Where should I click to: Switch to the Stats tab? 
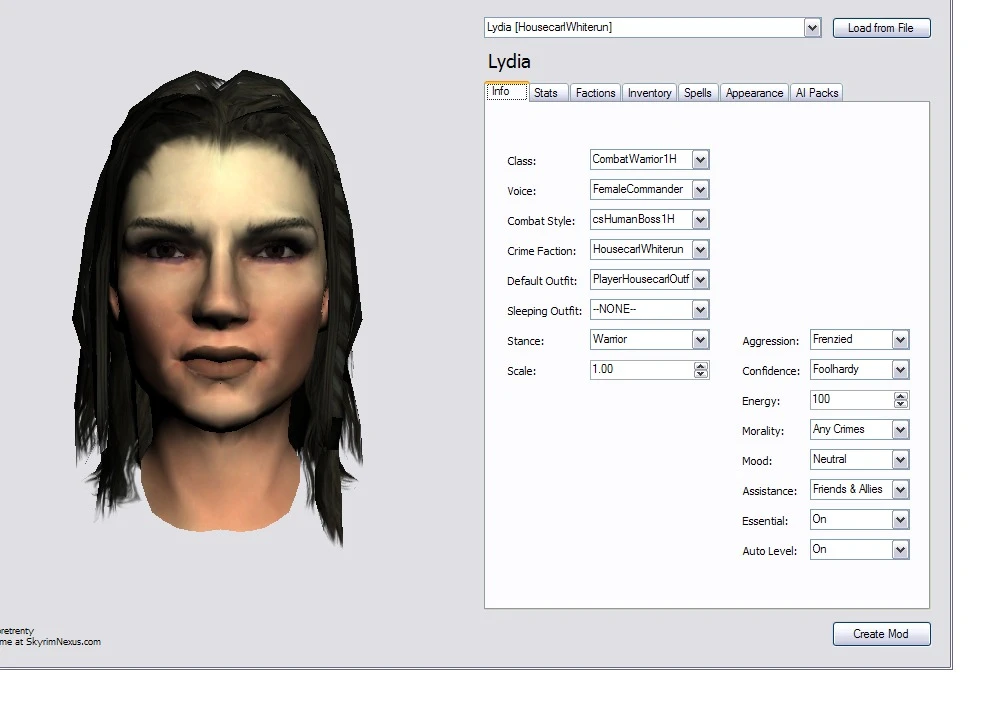tap(546, 93)
